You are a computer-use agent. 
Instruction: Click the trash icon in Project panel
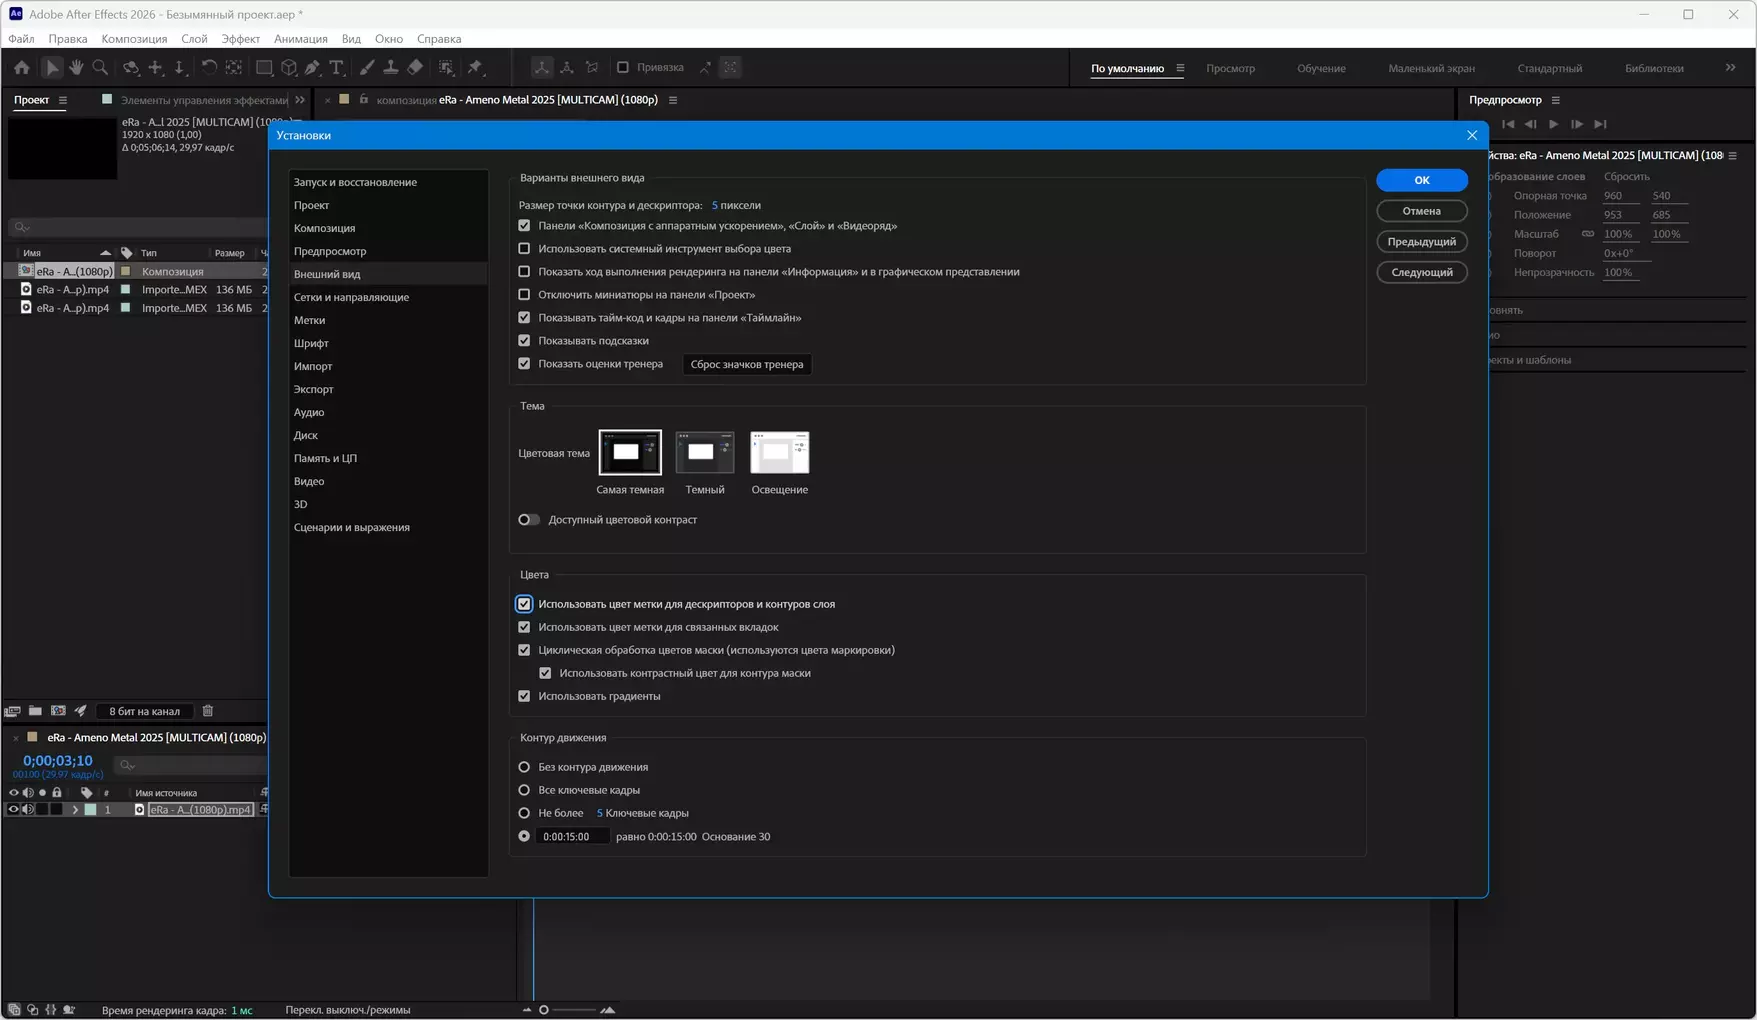tap(208, 711)
